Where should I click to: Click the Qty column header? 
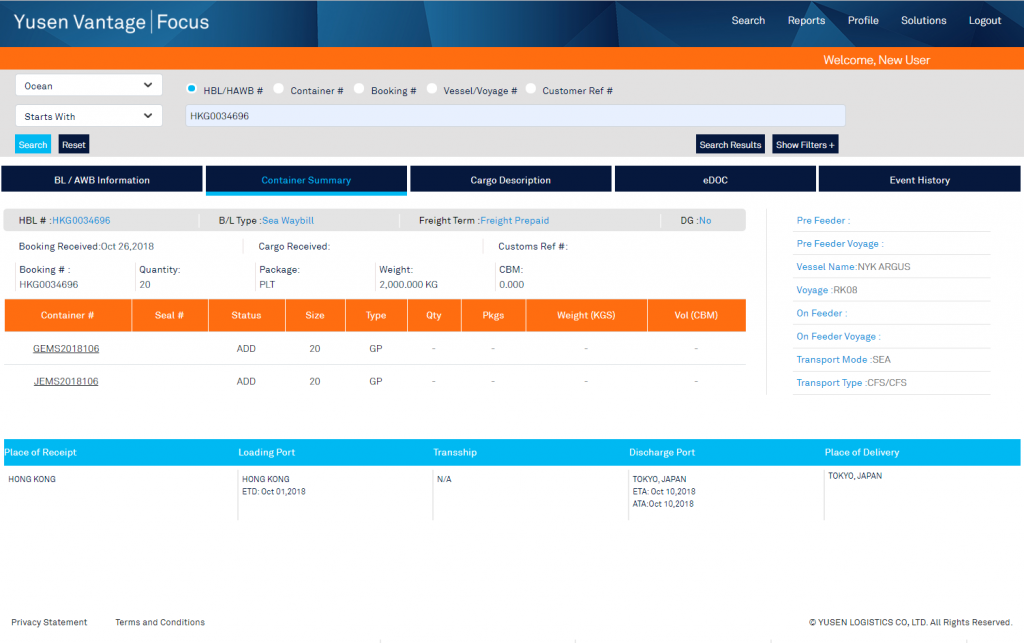click(434, 315)
